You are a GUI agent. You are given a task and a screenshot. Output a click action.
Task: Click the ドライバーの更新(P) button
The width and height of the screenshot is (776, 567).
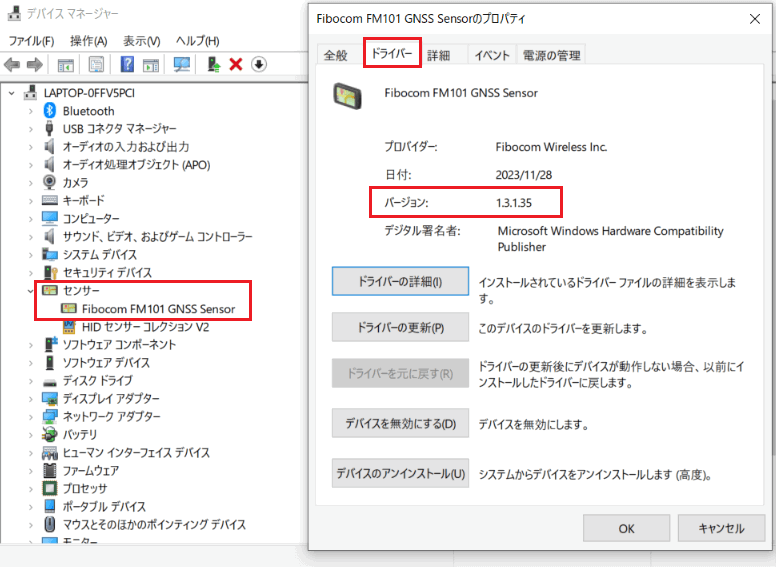click(400, 327)
